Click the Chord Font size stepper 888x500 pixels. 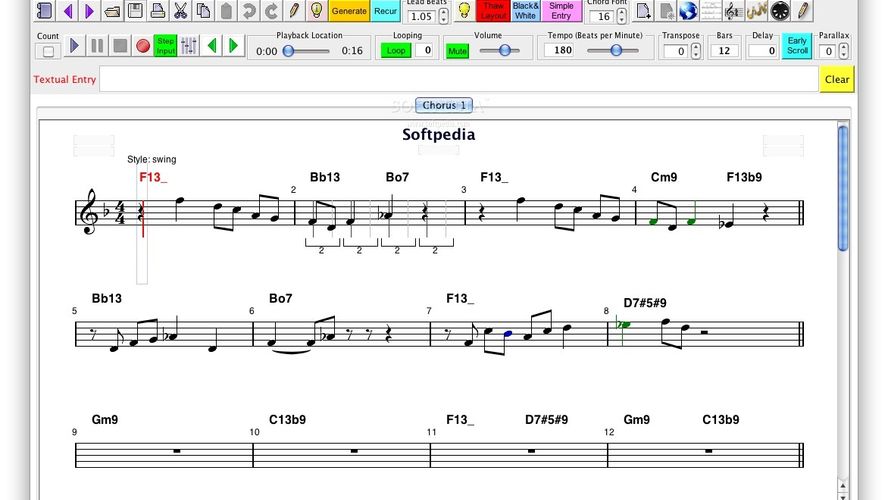(x=620, y=16)
